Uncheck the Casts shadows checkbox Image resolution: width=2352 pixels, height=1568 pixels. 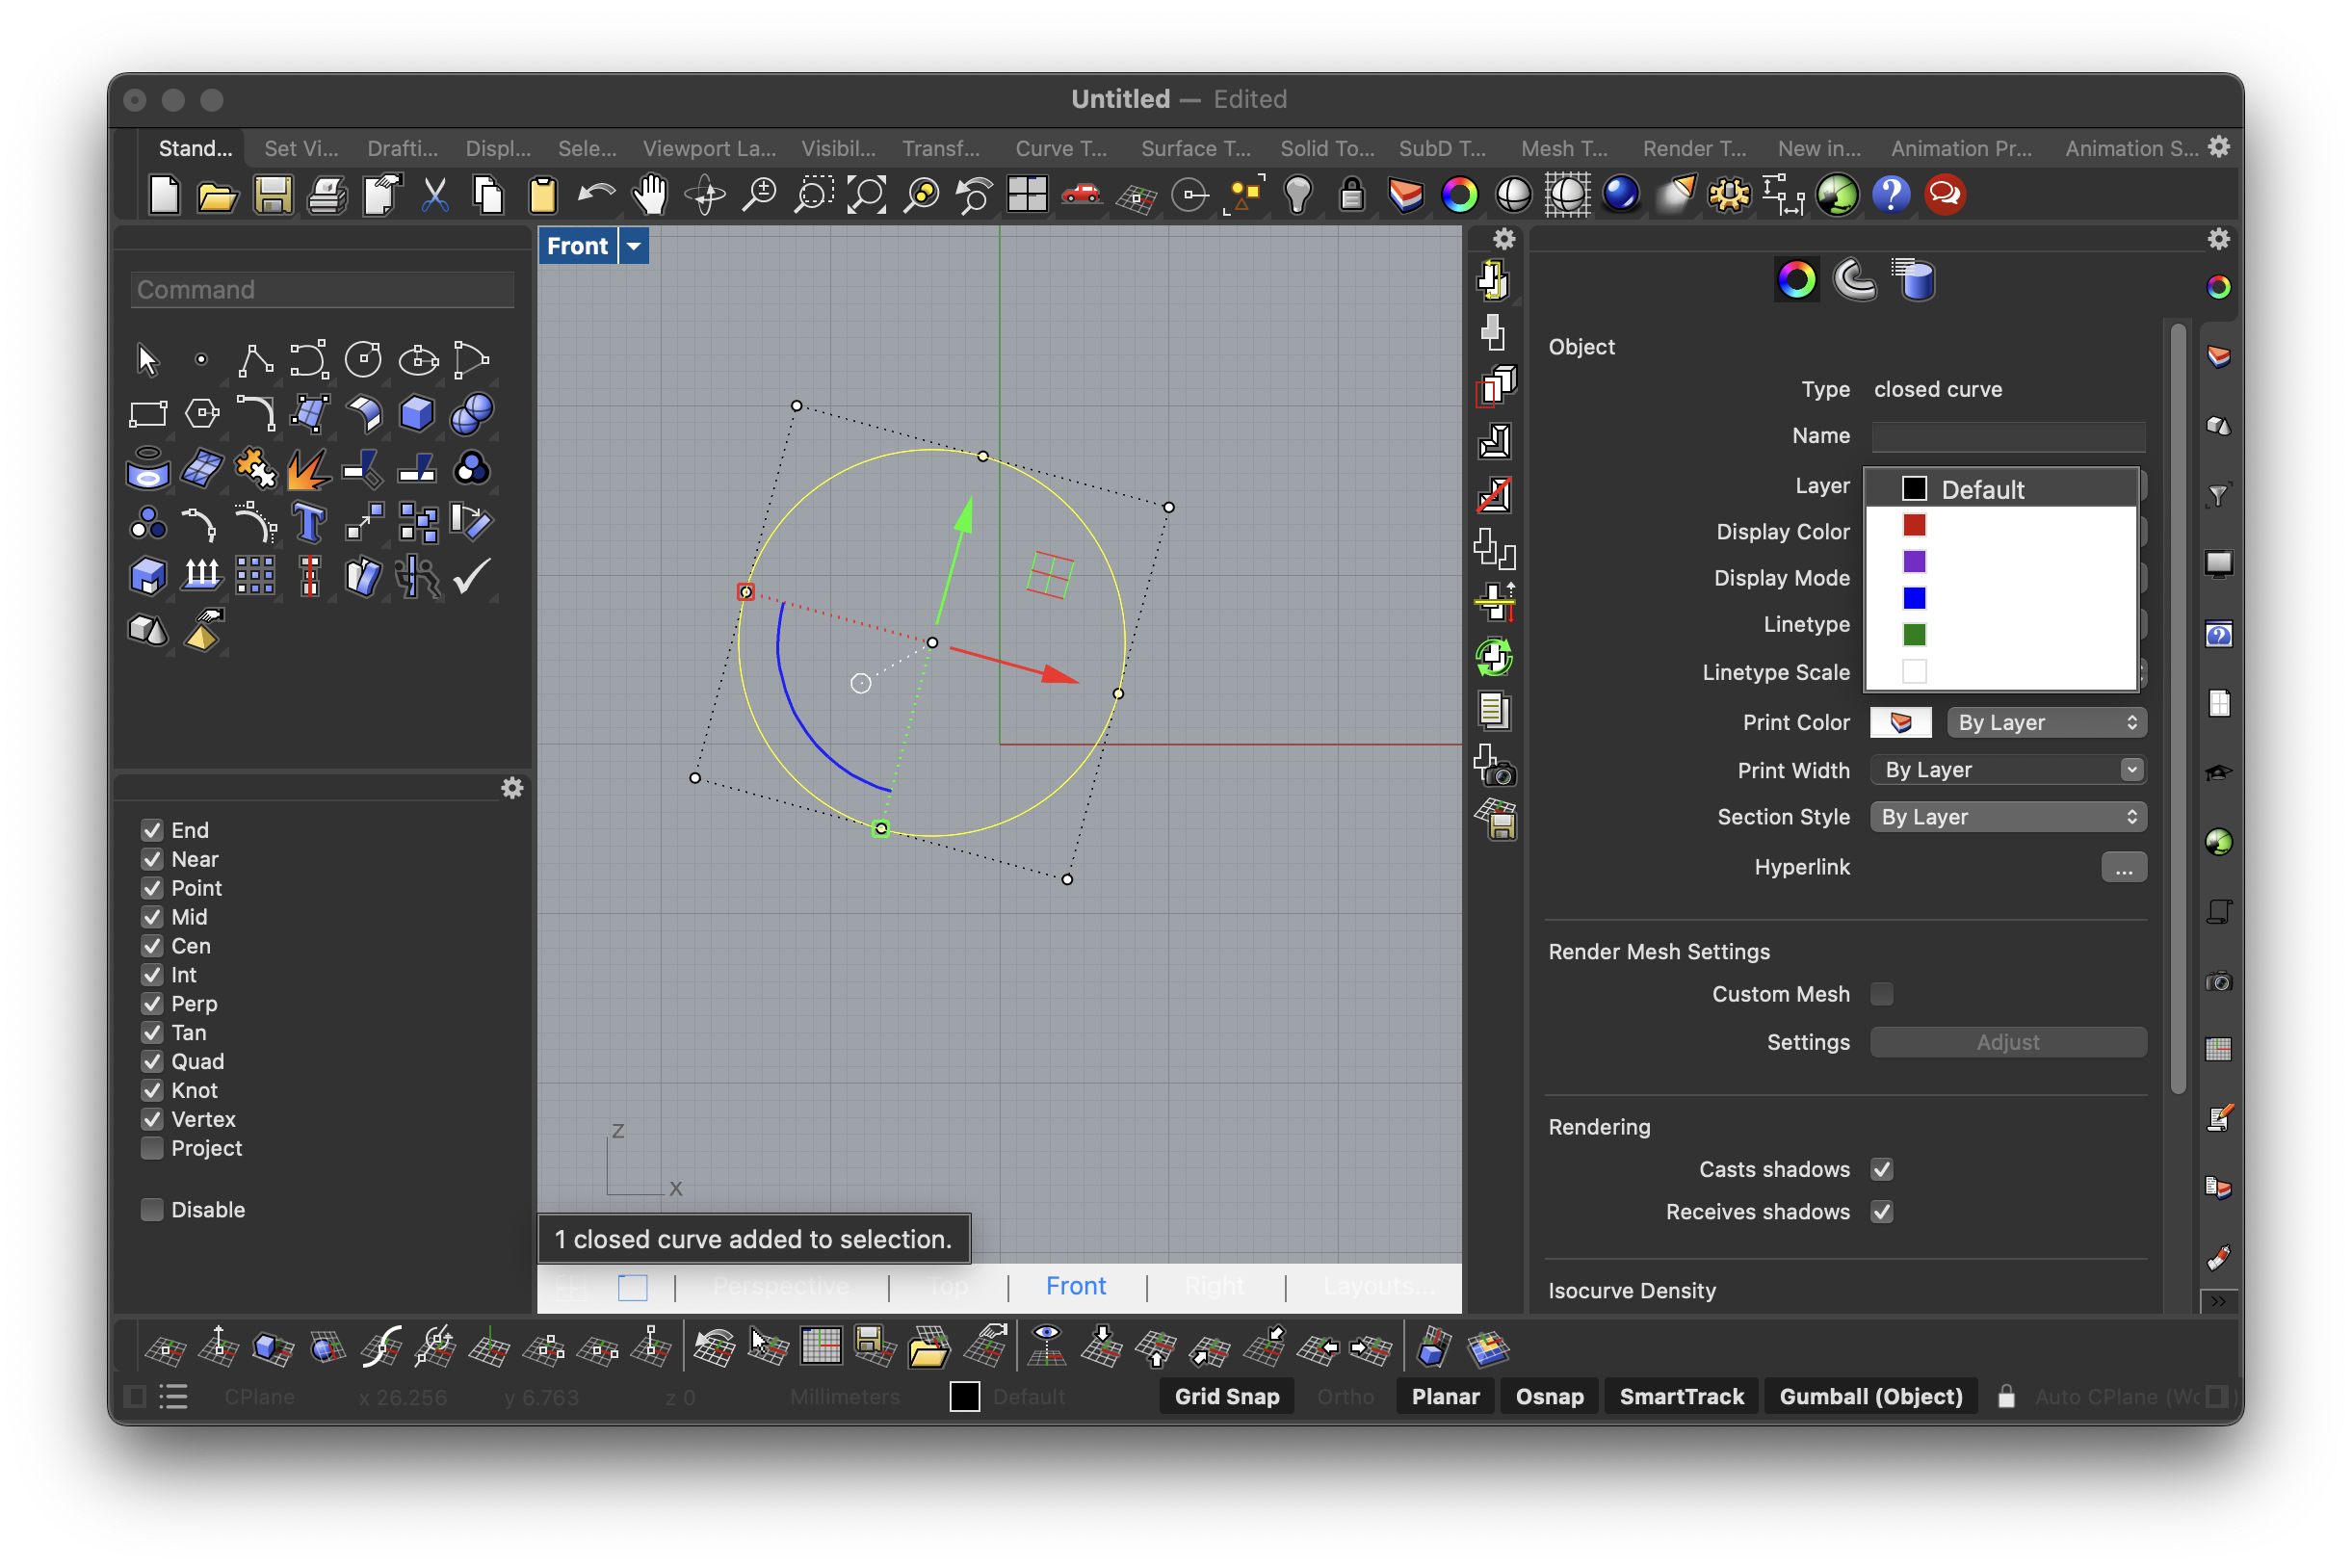pos(1882,1169)
